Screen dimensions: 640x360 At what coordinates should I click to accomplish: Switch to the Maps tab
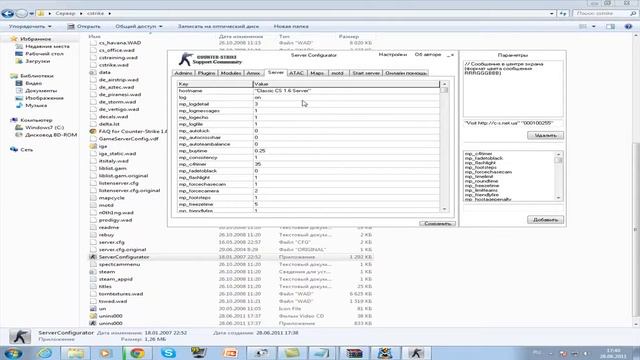tap(317, 73)
